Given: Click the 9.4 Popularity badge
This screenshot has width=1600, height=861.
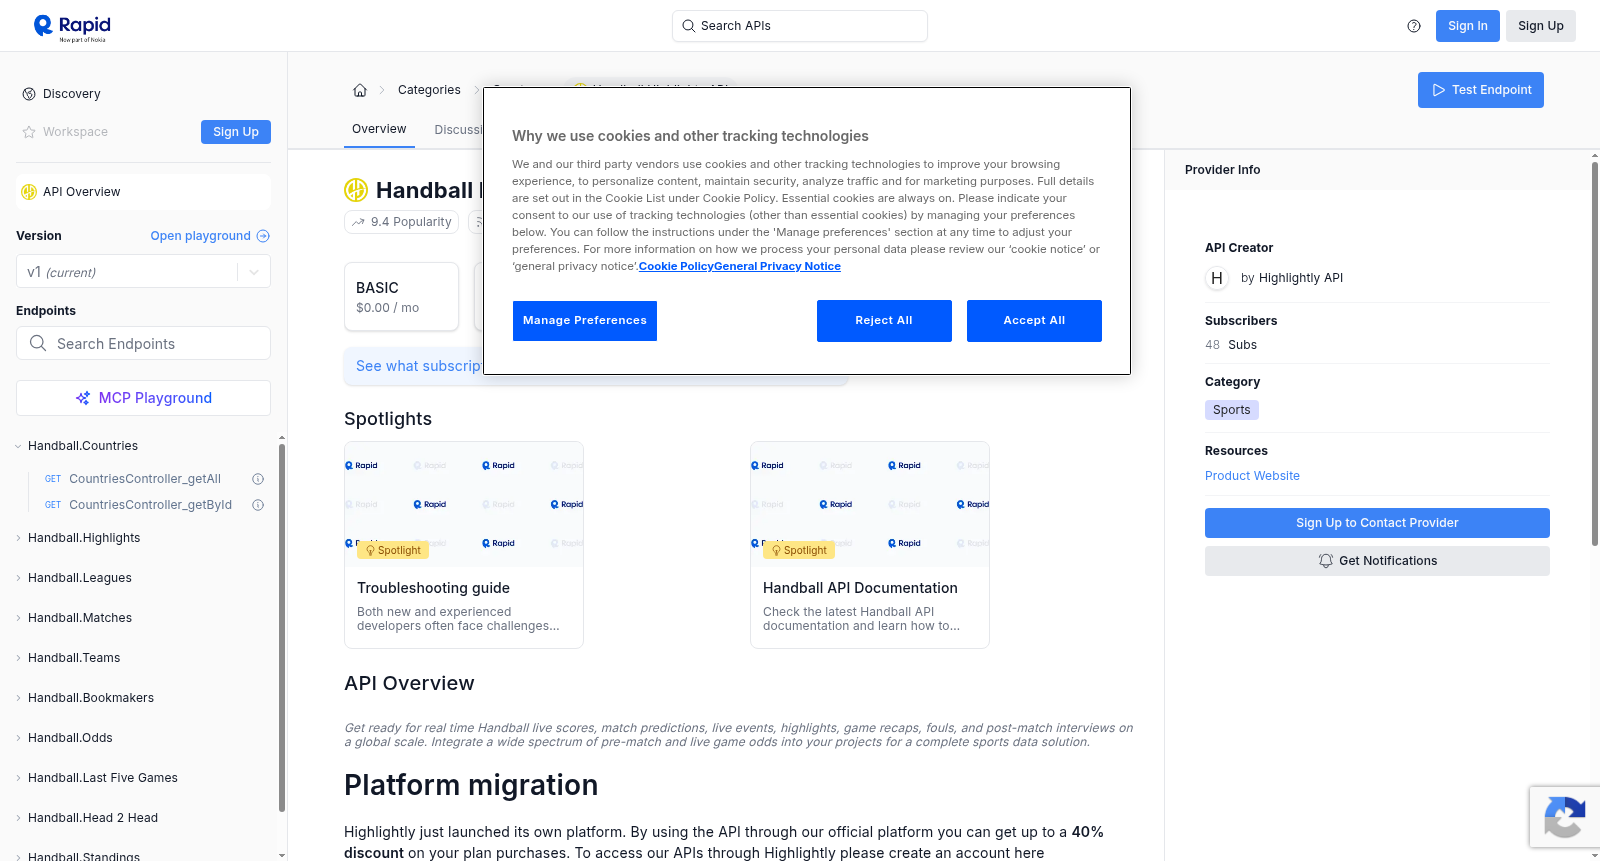Looking at the screenshot, I should tap(401, 222).
